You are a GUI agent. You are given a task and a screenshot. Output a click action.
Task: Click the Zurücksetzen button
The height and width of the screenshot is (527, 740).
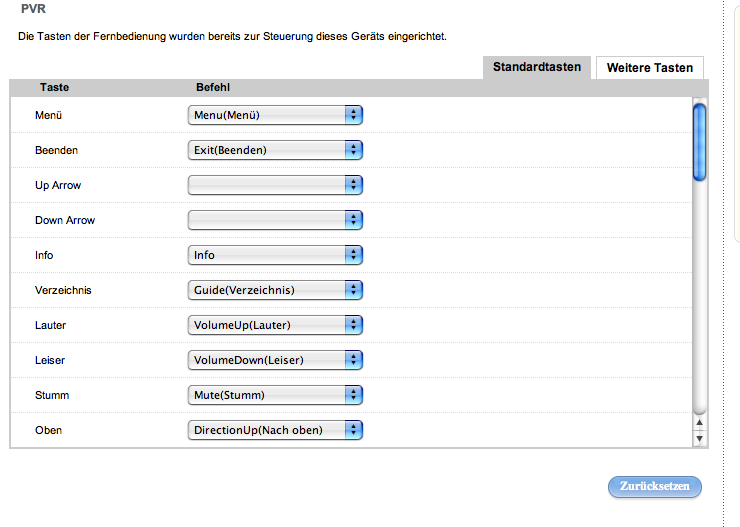[x=655, y=487]
